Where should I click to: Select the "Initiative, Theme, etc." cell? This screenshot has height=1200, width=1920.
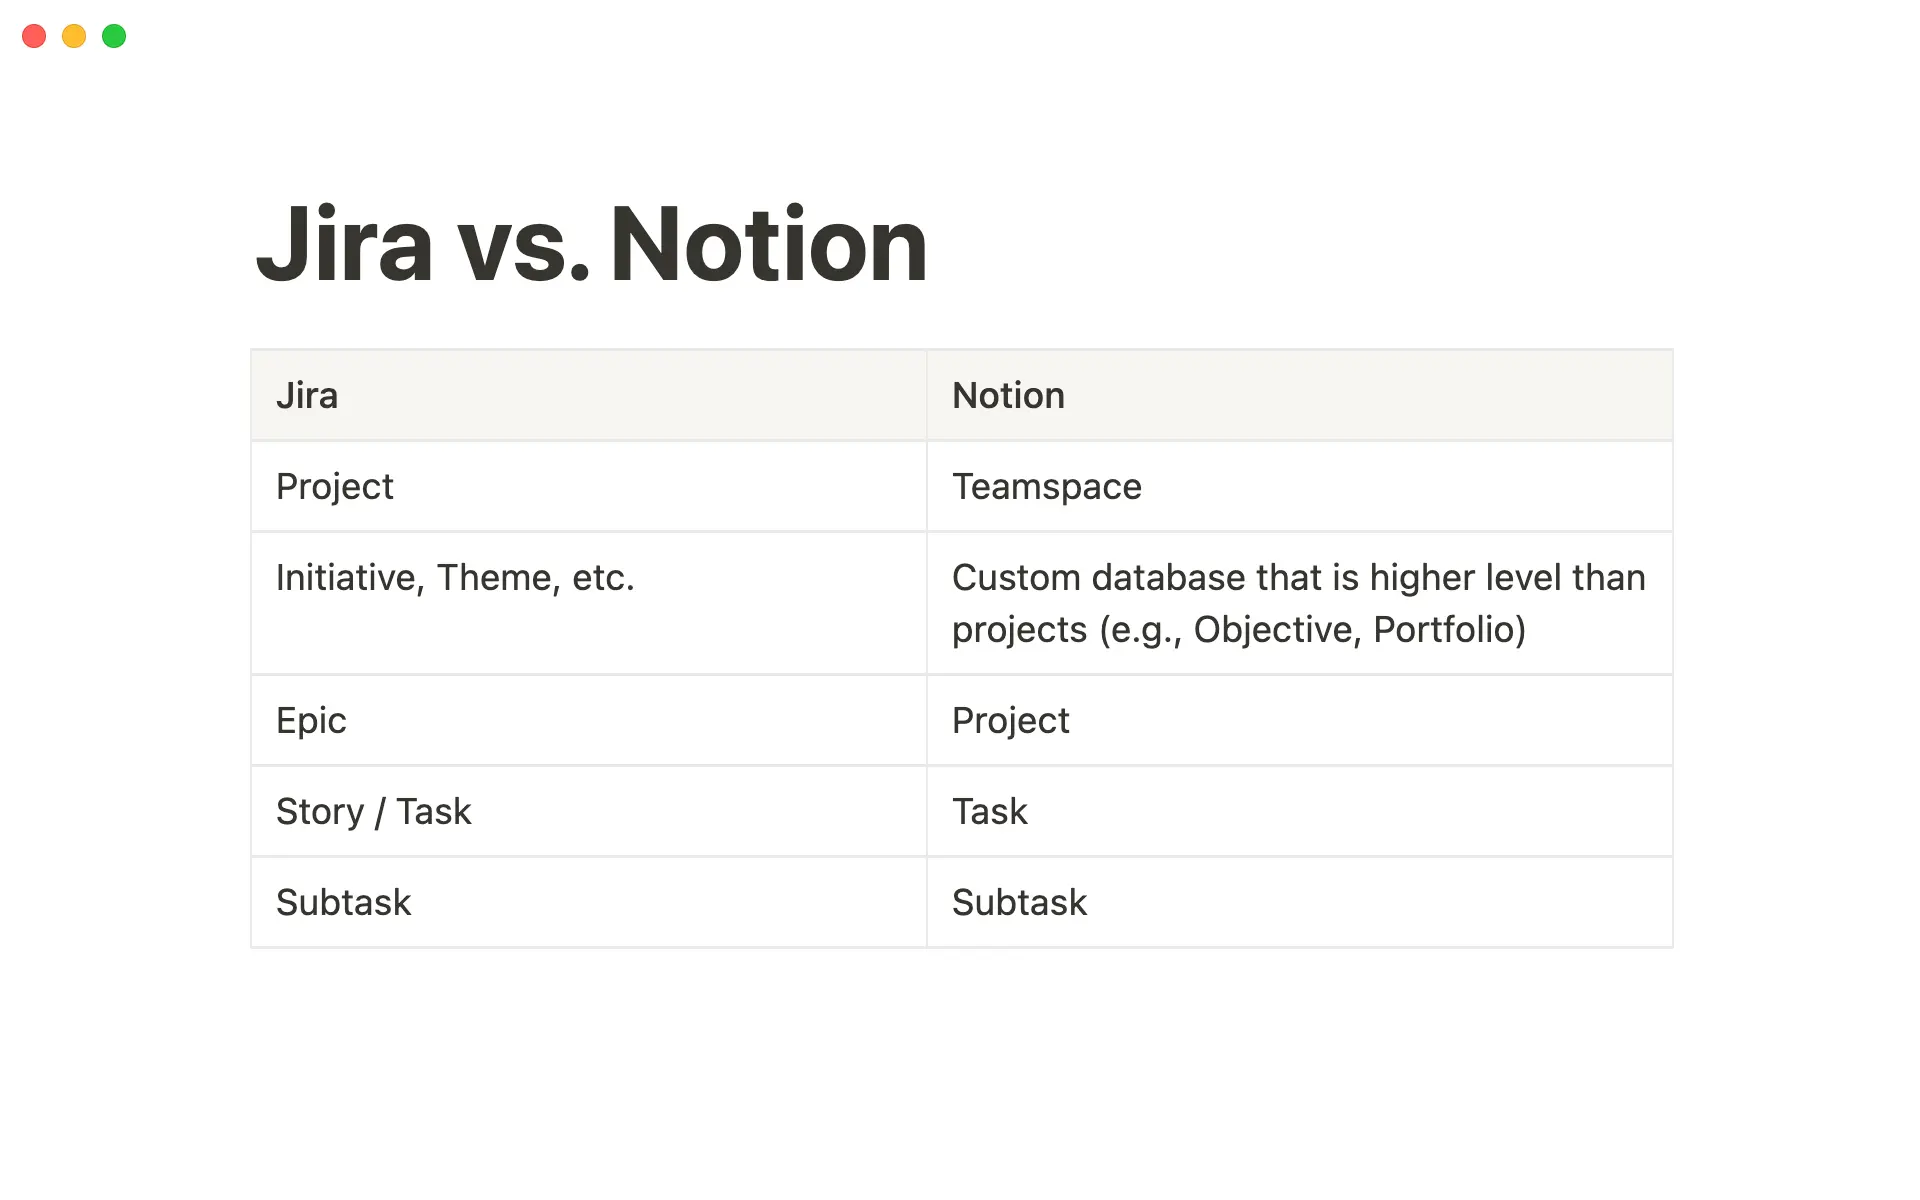click(x=588, y=603)
